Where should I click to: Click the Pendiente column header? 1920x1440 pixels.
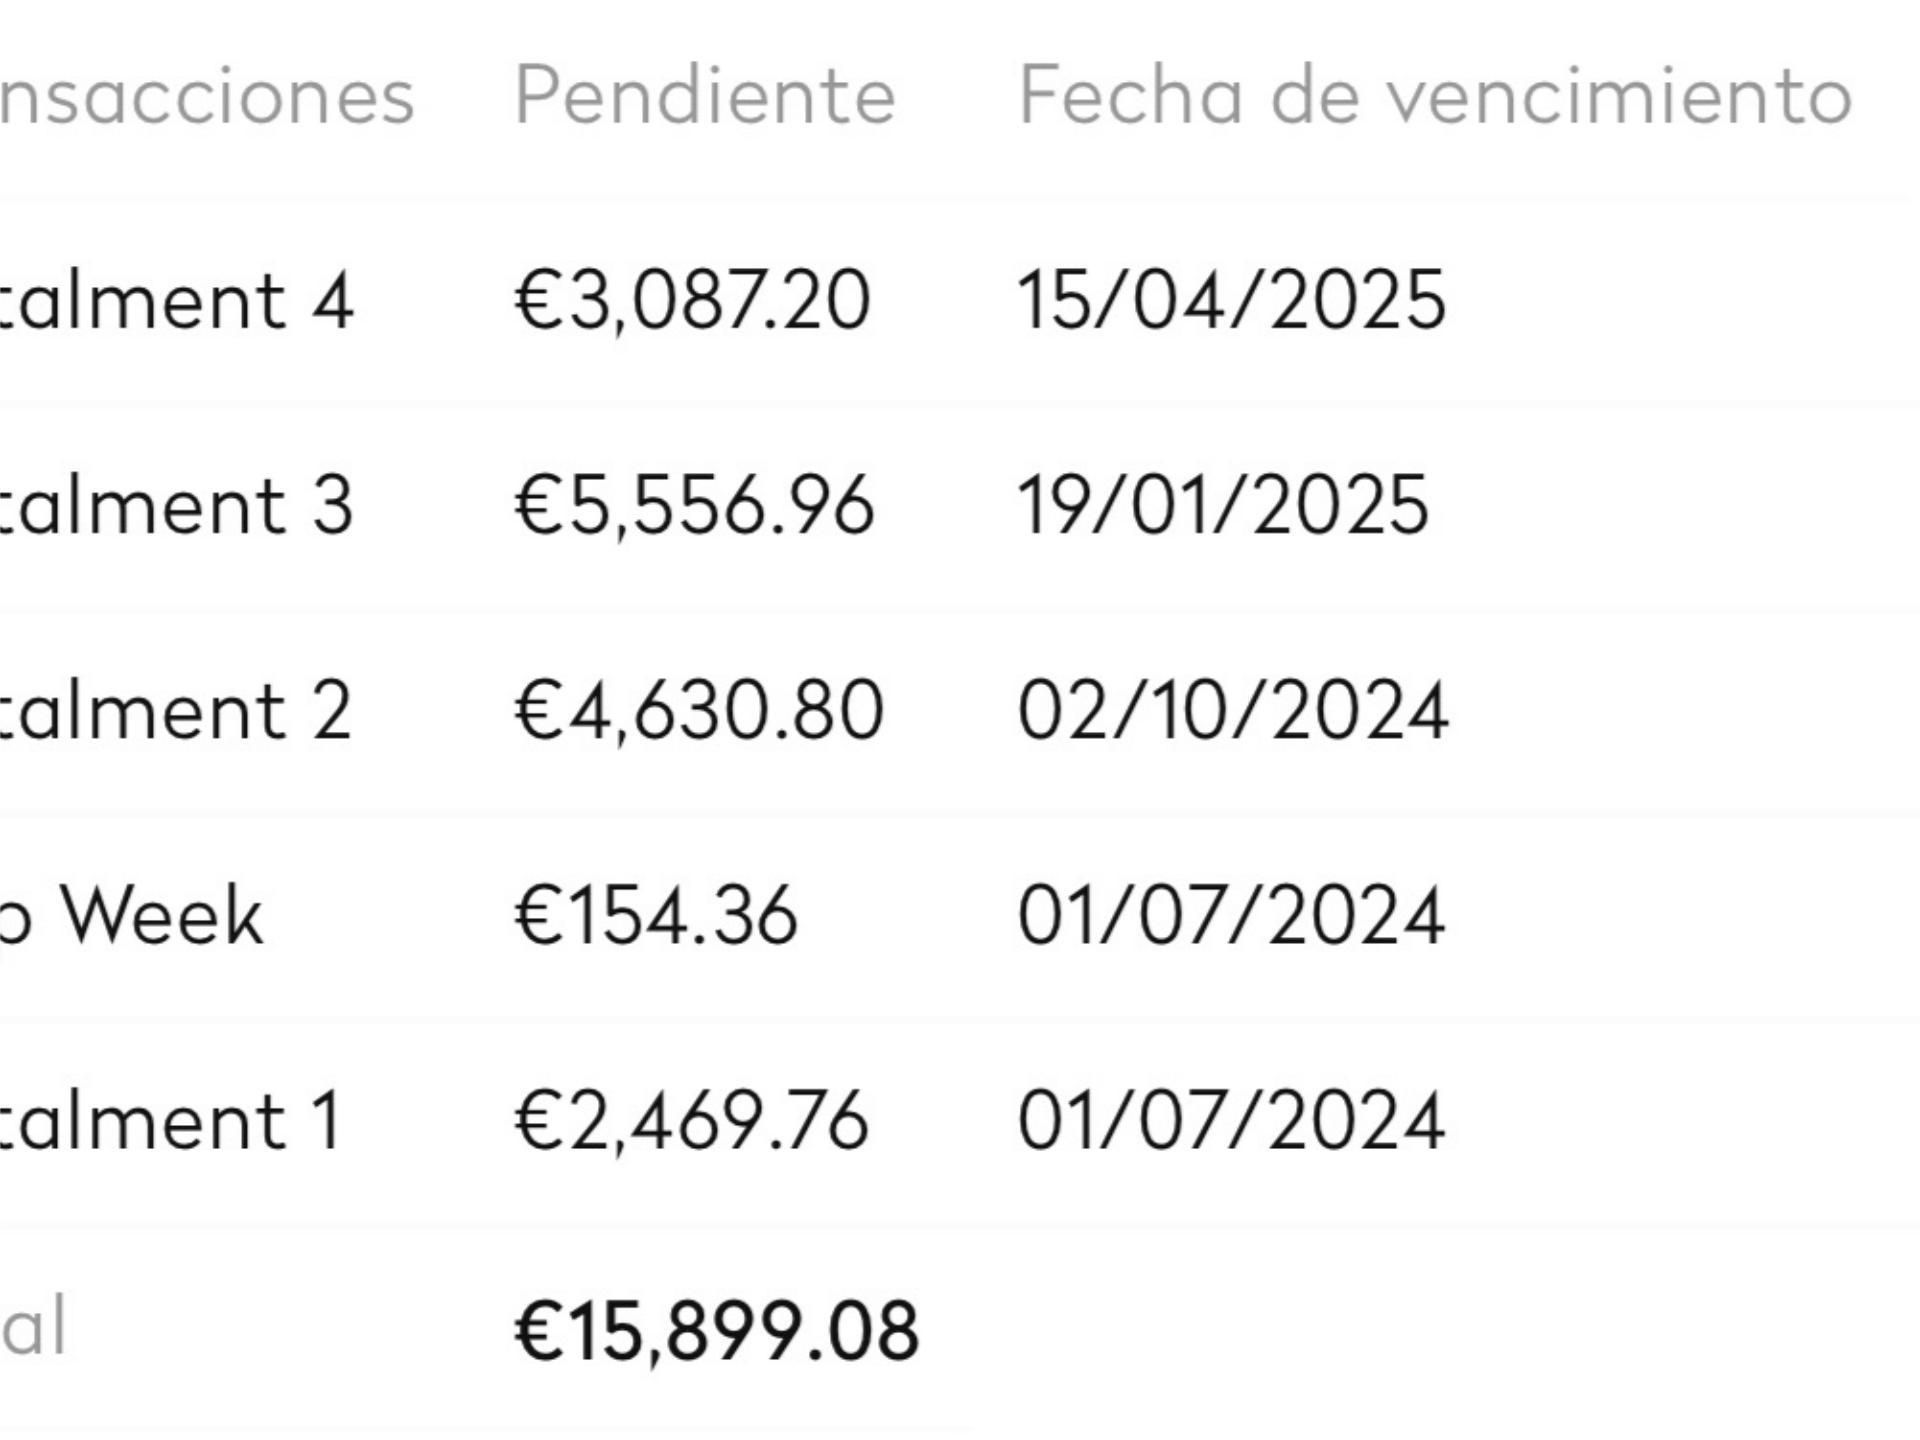(704, 96)
